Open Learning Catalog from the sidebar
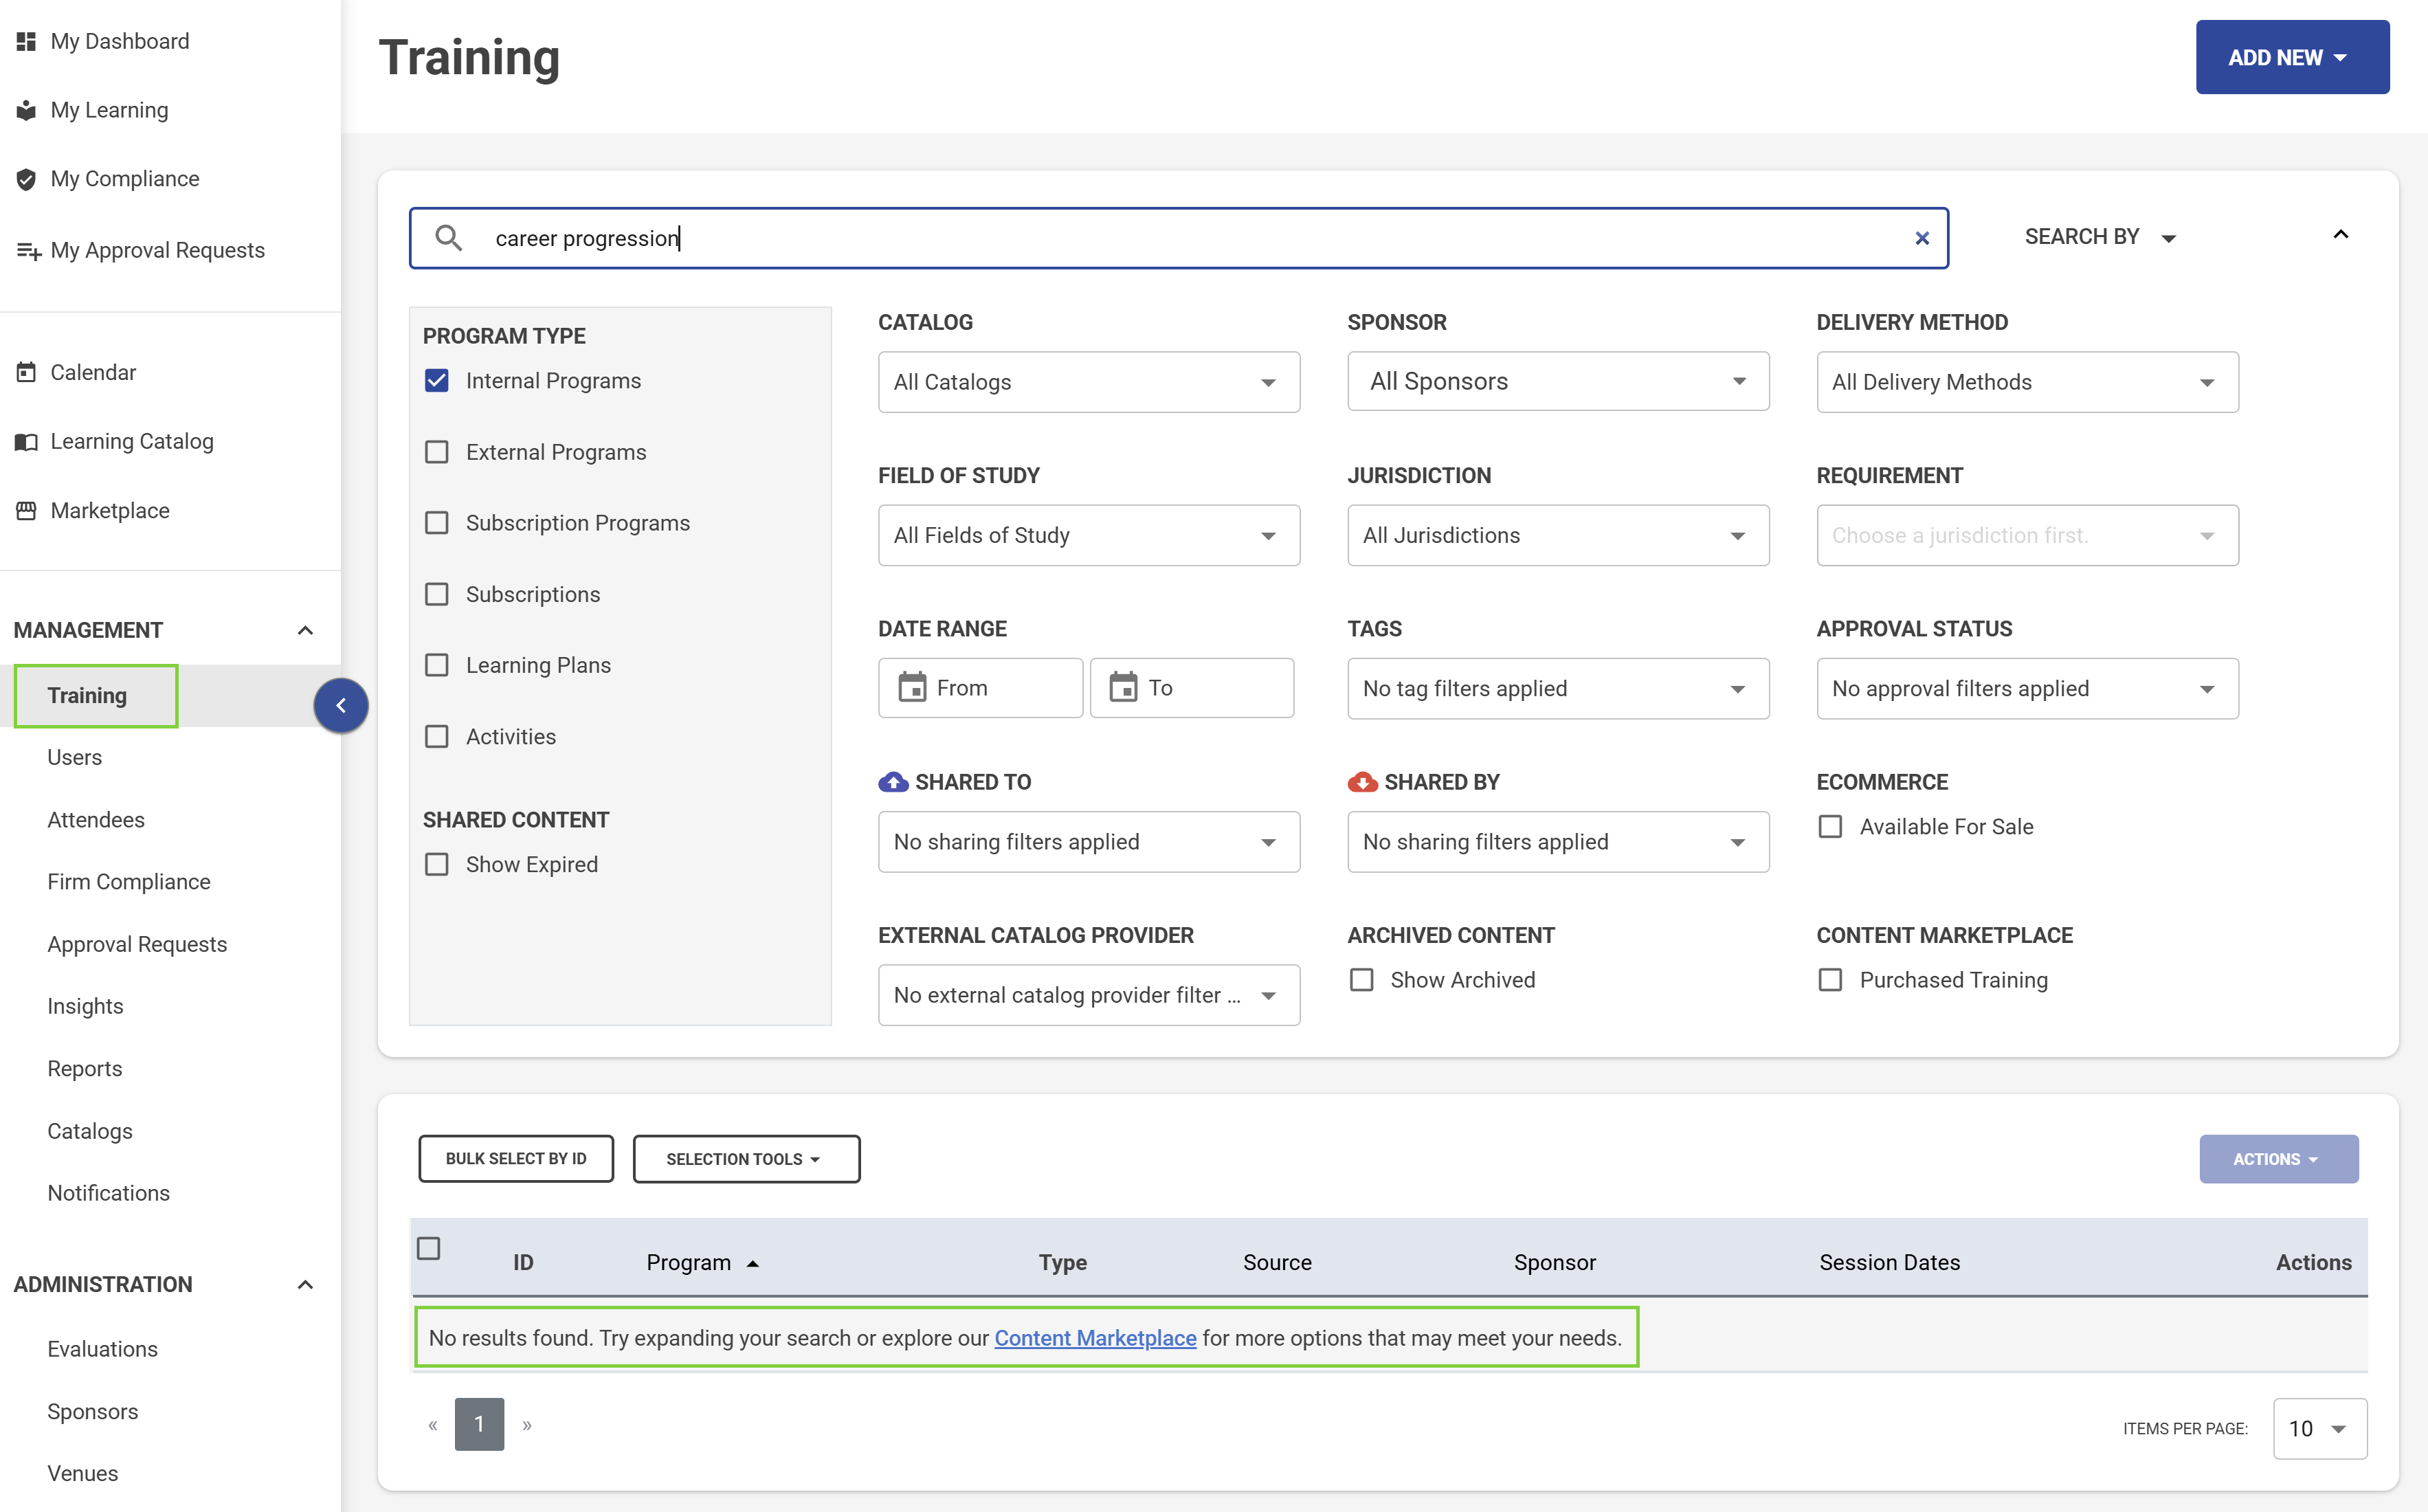Screen dimensions: 2428x1512 [132, 441]
